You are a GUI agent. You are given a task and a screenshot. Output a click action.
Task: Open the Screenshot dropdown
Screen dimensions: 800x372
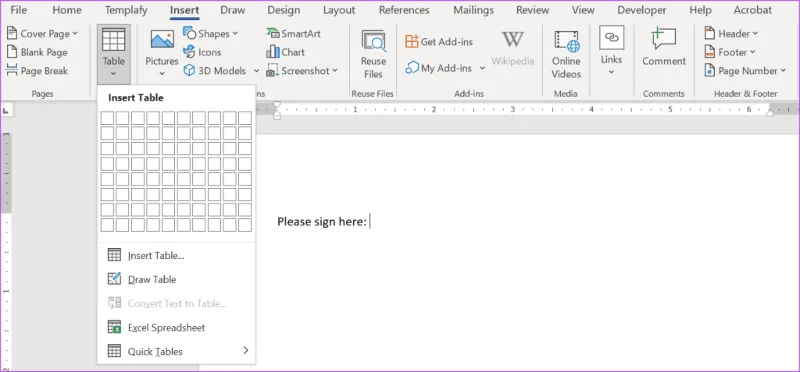(x=303, y=71)
